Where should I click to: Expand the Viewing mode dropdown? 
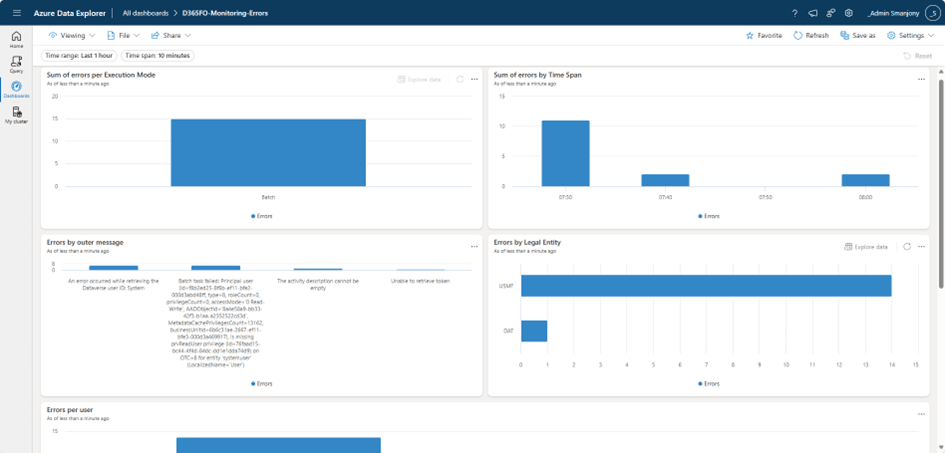tap(72, 35)
